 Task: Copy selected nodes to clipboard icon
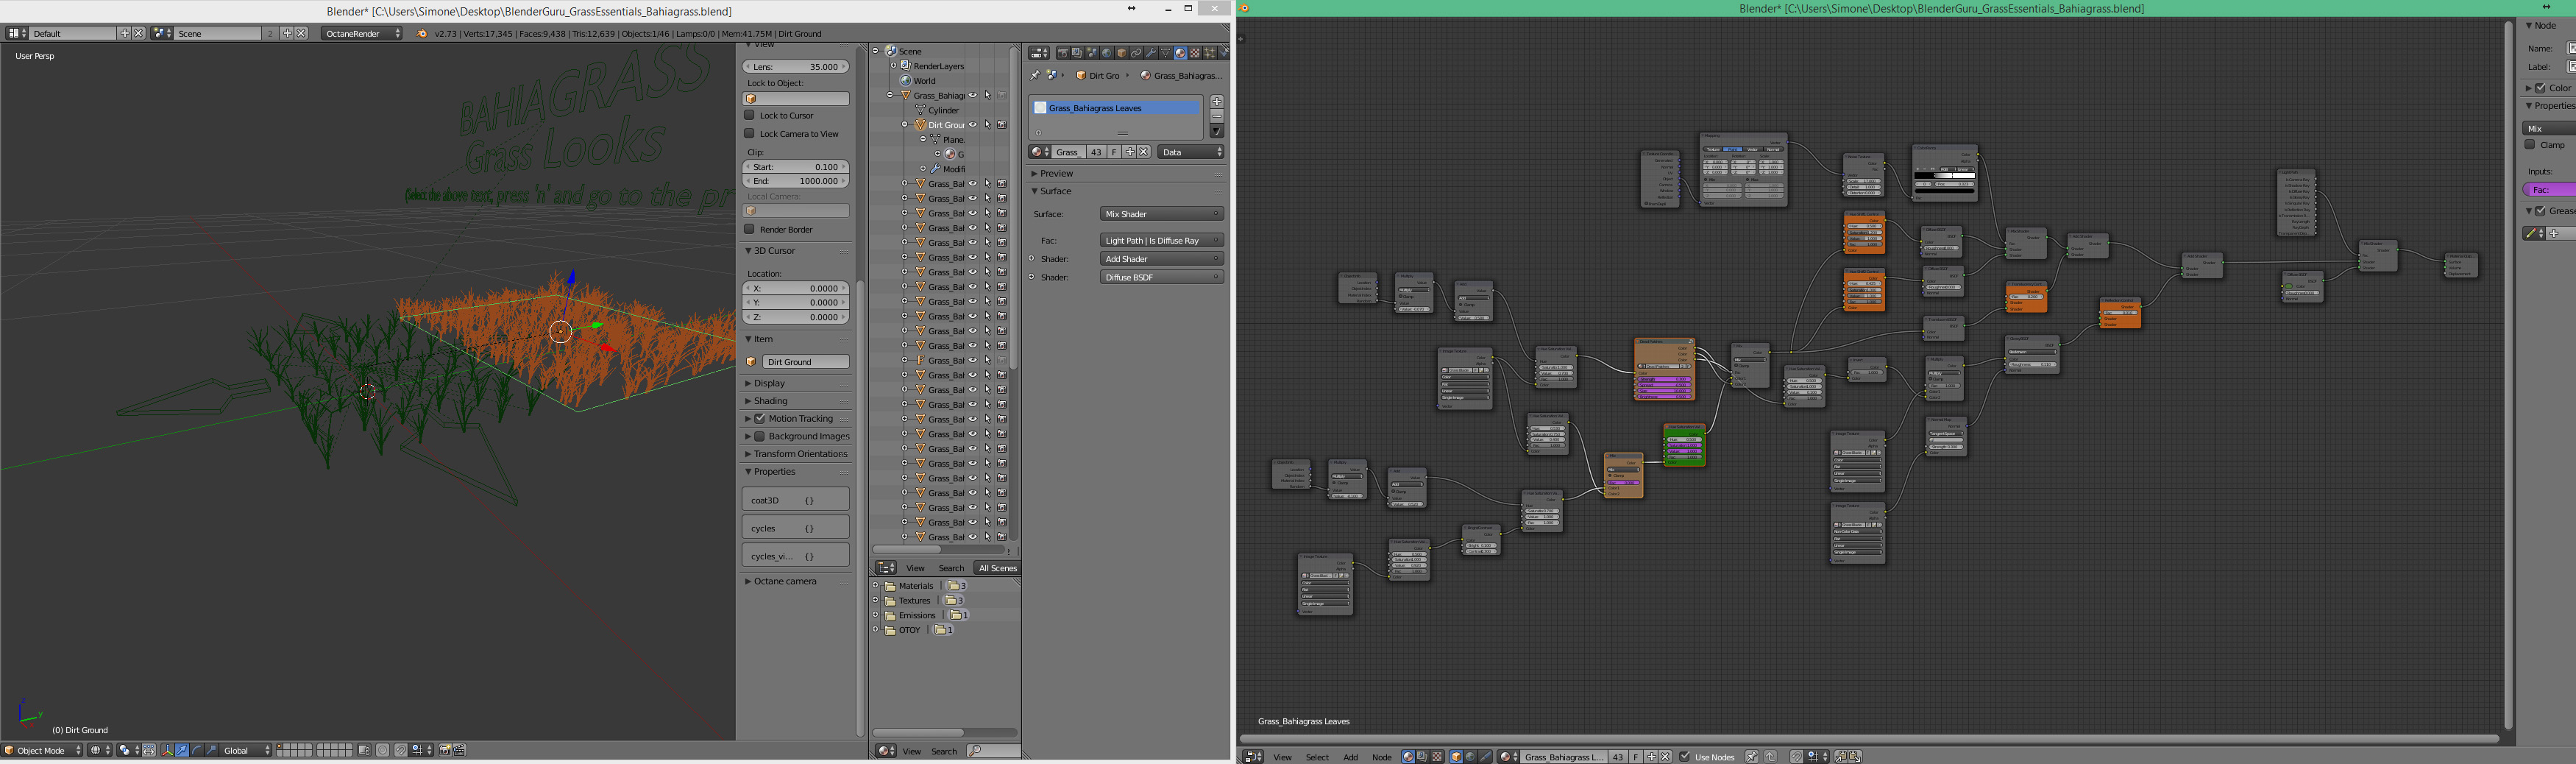point(1840,757)
